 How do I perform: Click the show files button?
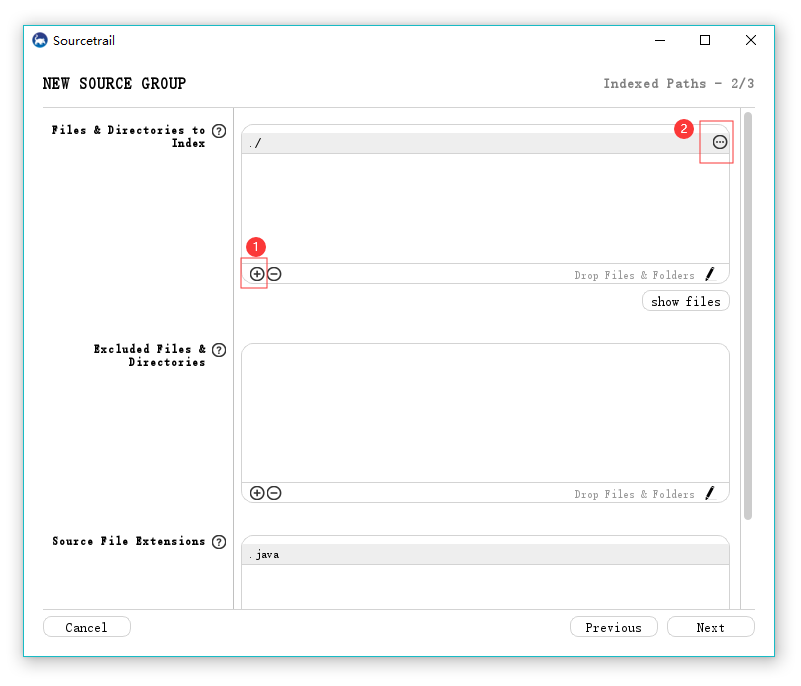point(686,301)
